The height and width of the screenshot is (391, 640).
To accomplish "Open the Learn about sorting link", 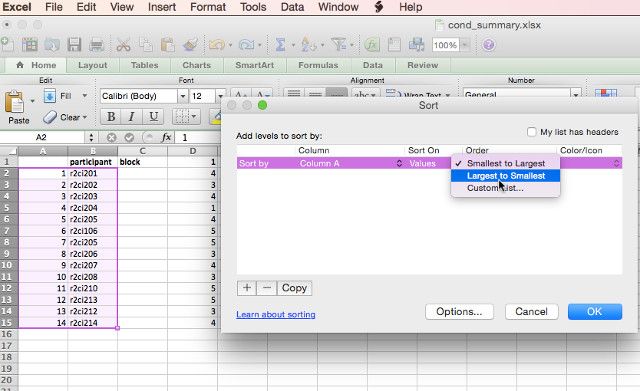I will 276,314.
